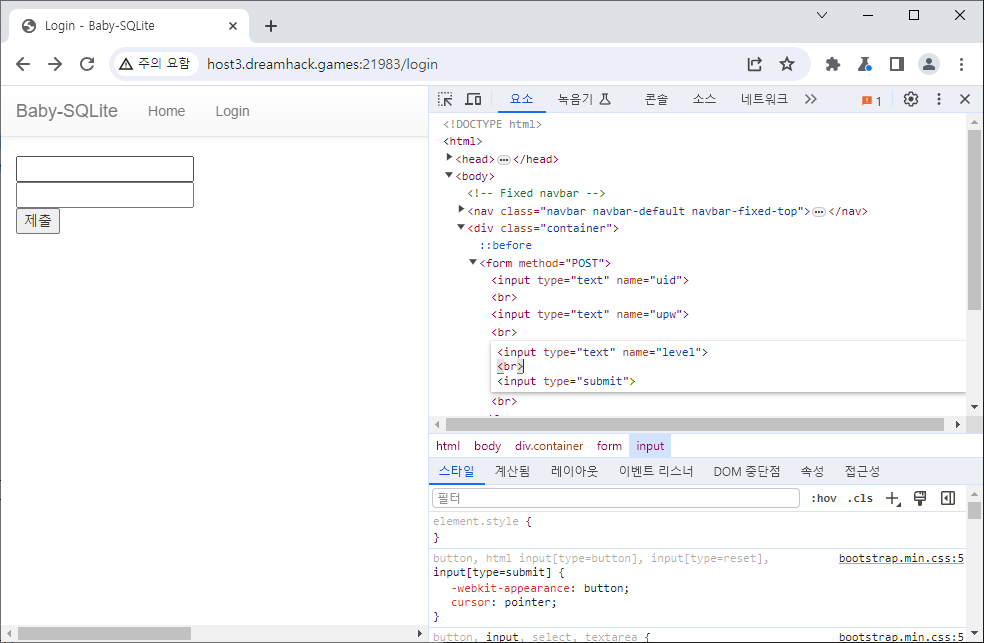Toggle the :hov element state panel

tap(823, 498)
